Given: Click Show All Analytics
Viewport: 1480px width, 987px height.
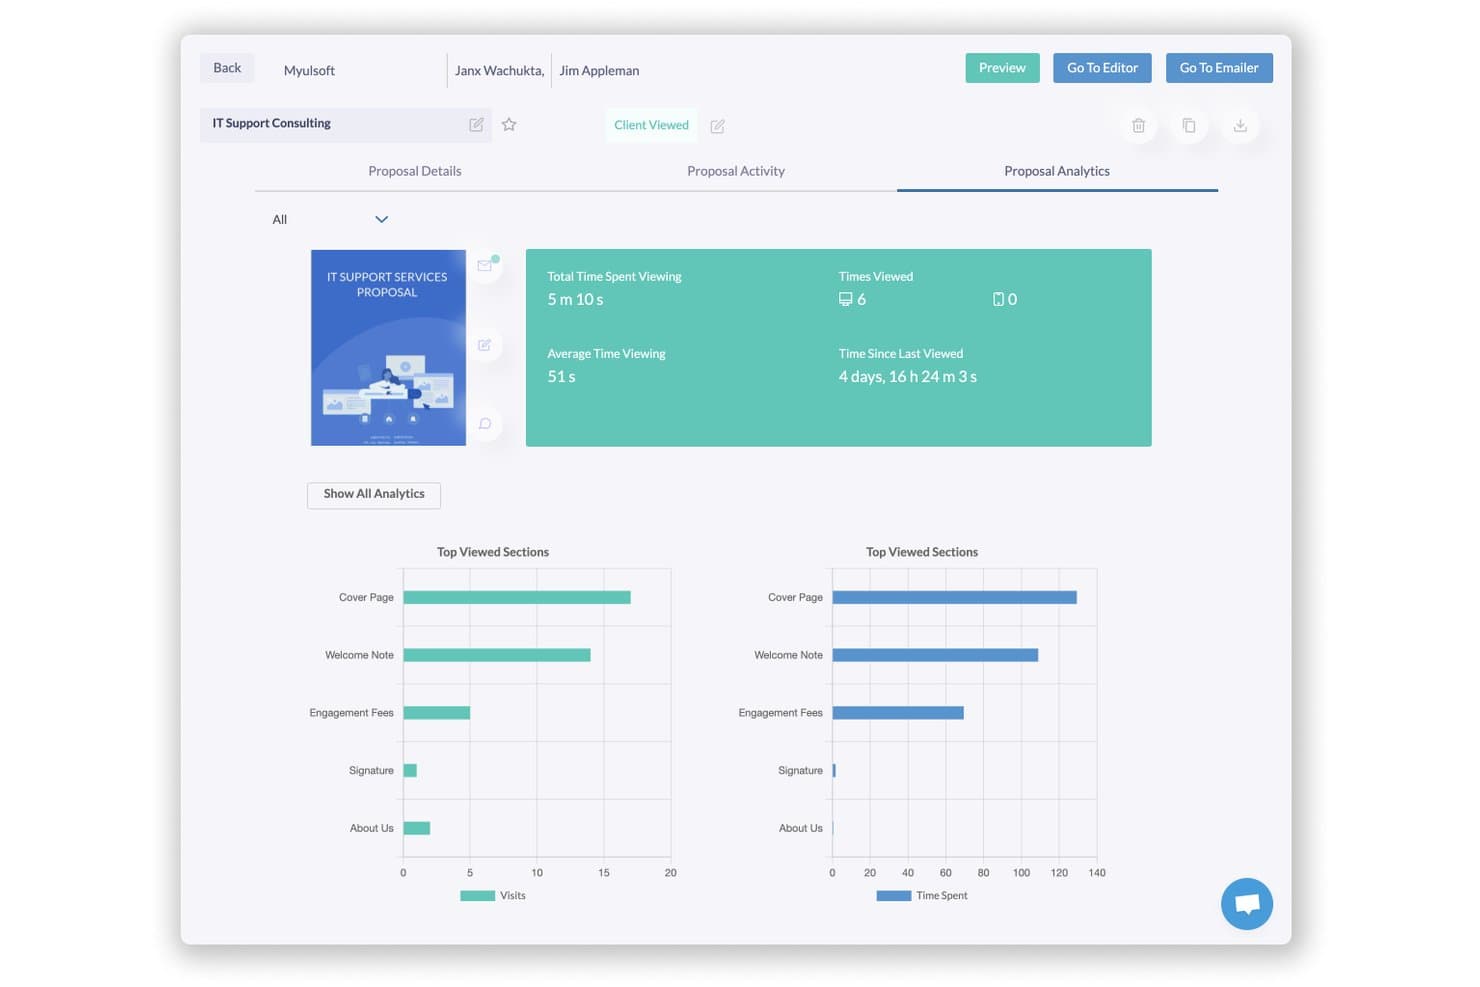Looking at the screenshot, I should (x=374, y=495).
